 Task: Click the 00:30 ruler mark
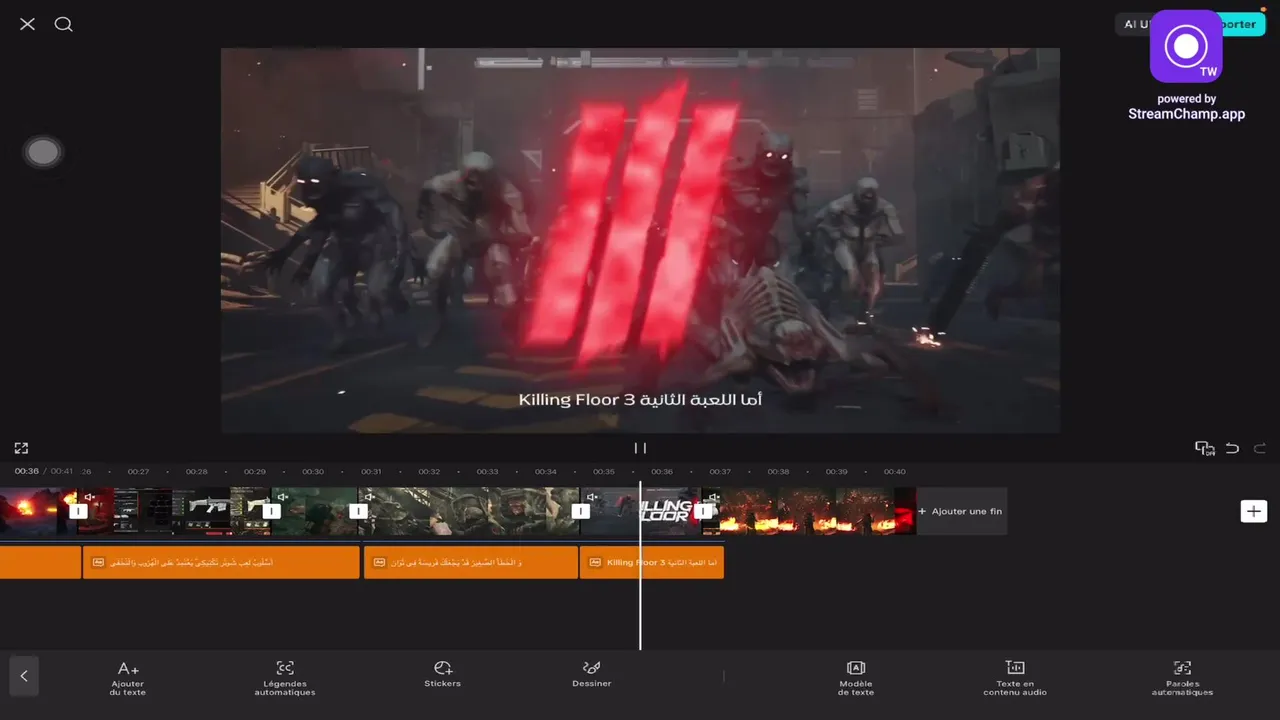(313, 471)
